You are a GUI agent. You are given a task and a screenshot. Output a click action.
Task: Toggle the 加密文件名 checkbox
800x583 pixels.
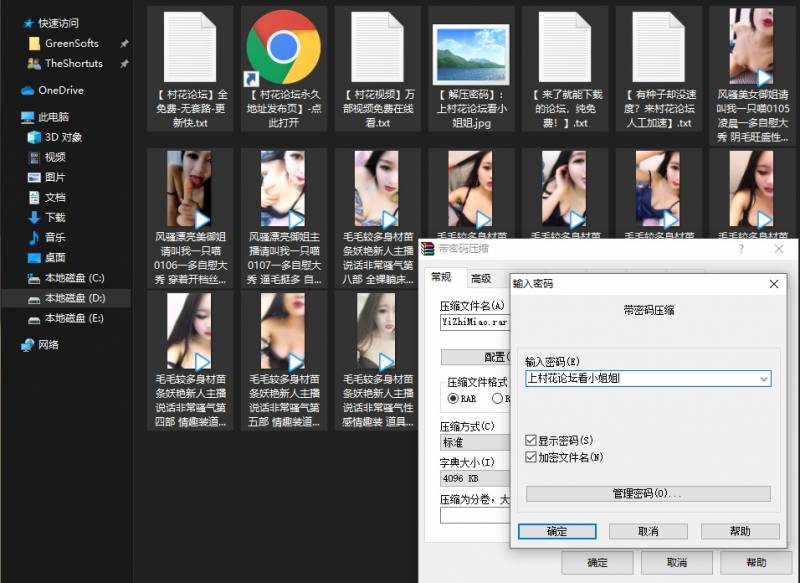[x=531, y=457]
